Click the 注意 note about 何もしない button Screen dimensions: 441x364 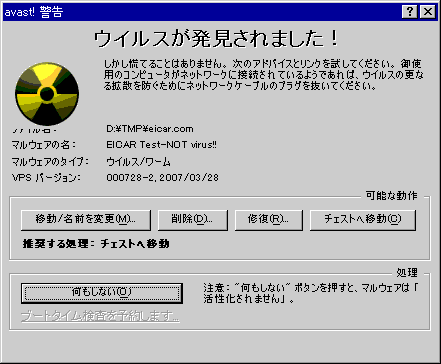(x=311, y=293)
